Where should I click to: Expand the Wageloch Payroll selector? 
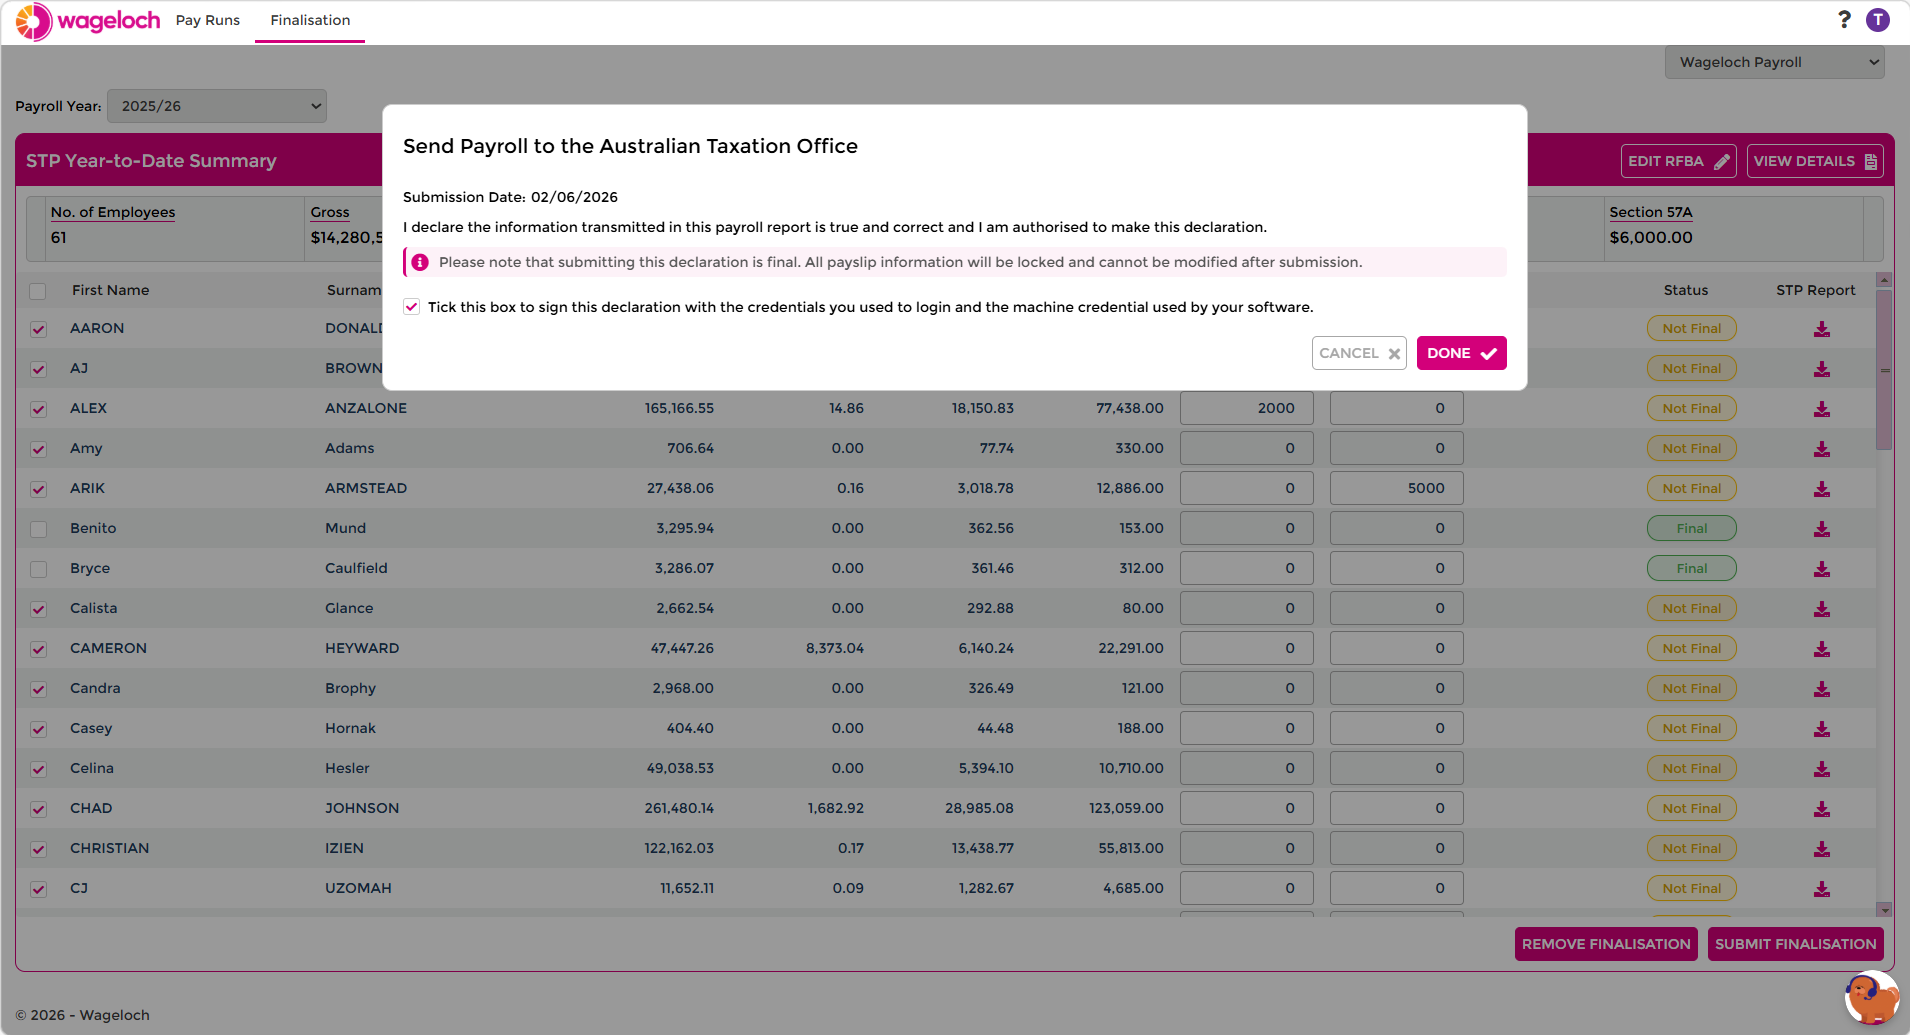pos(1774,62)
